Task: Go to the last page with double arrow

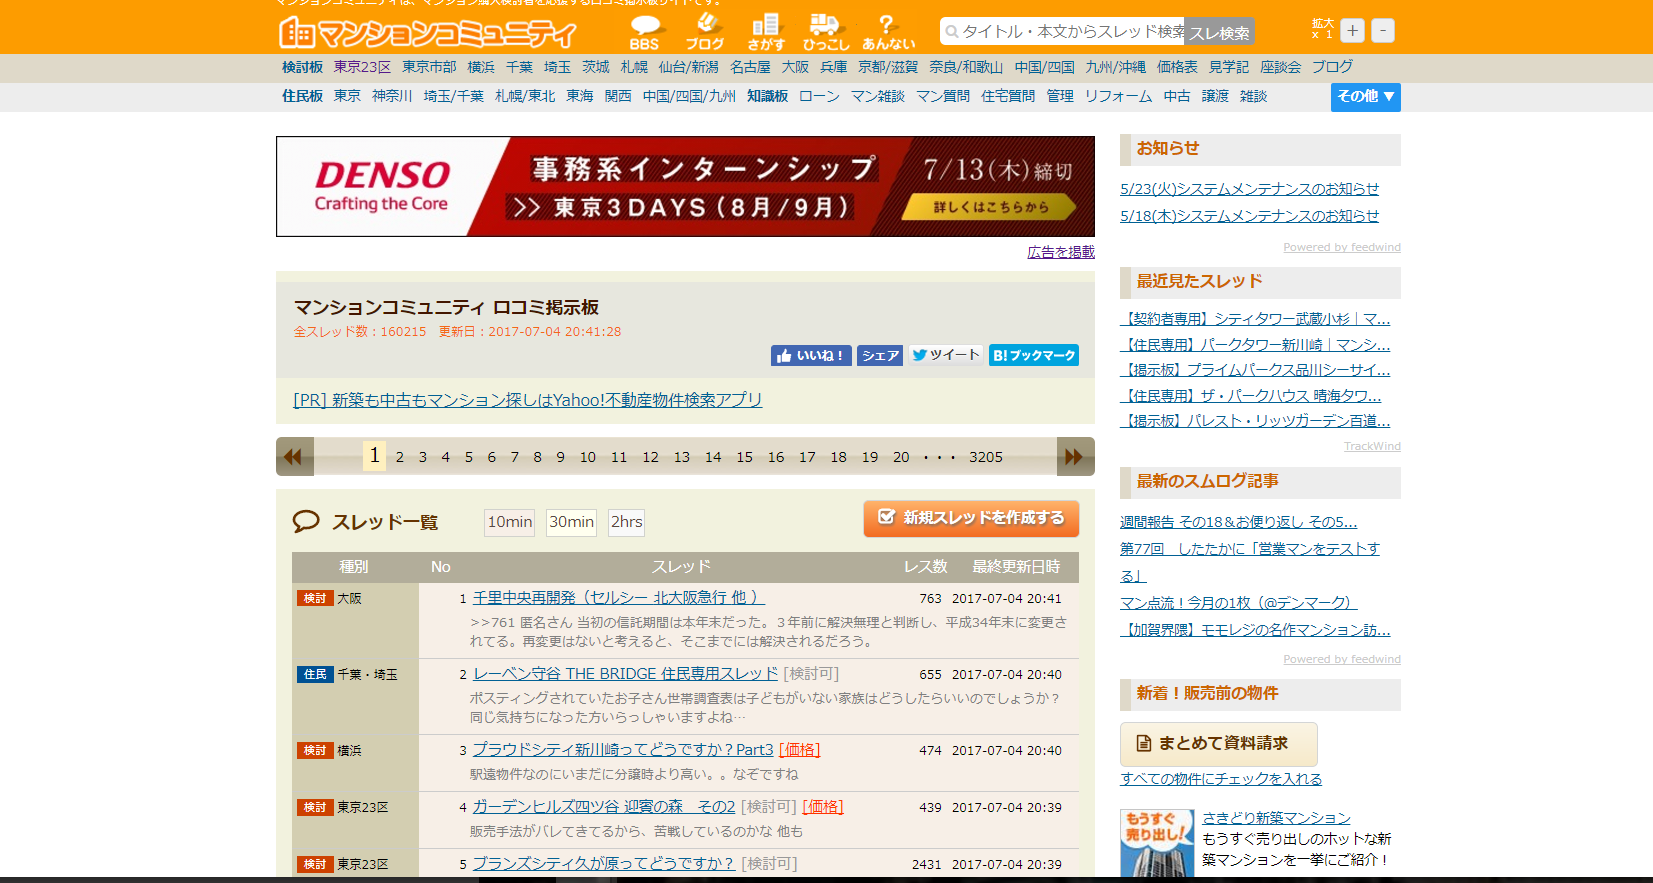Action: (x=1075, y=457)
